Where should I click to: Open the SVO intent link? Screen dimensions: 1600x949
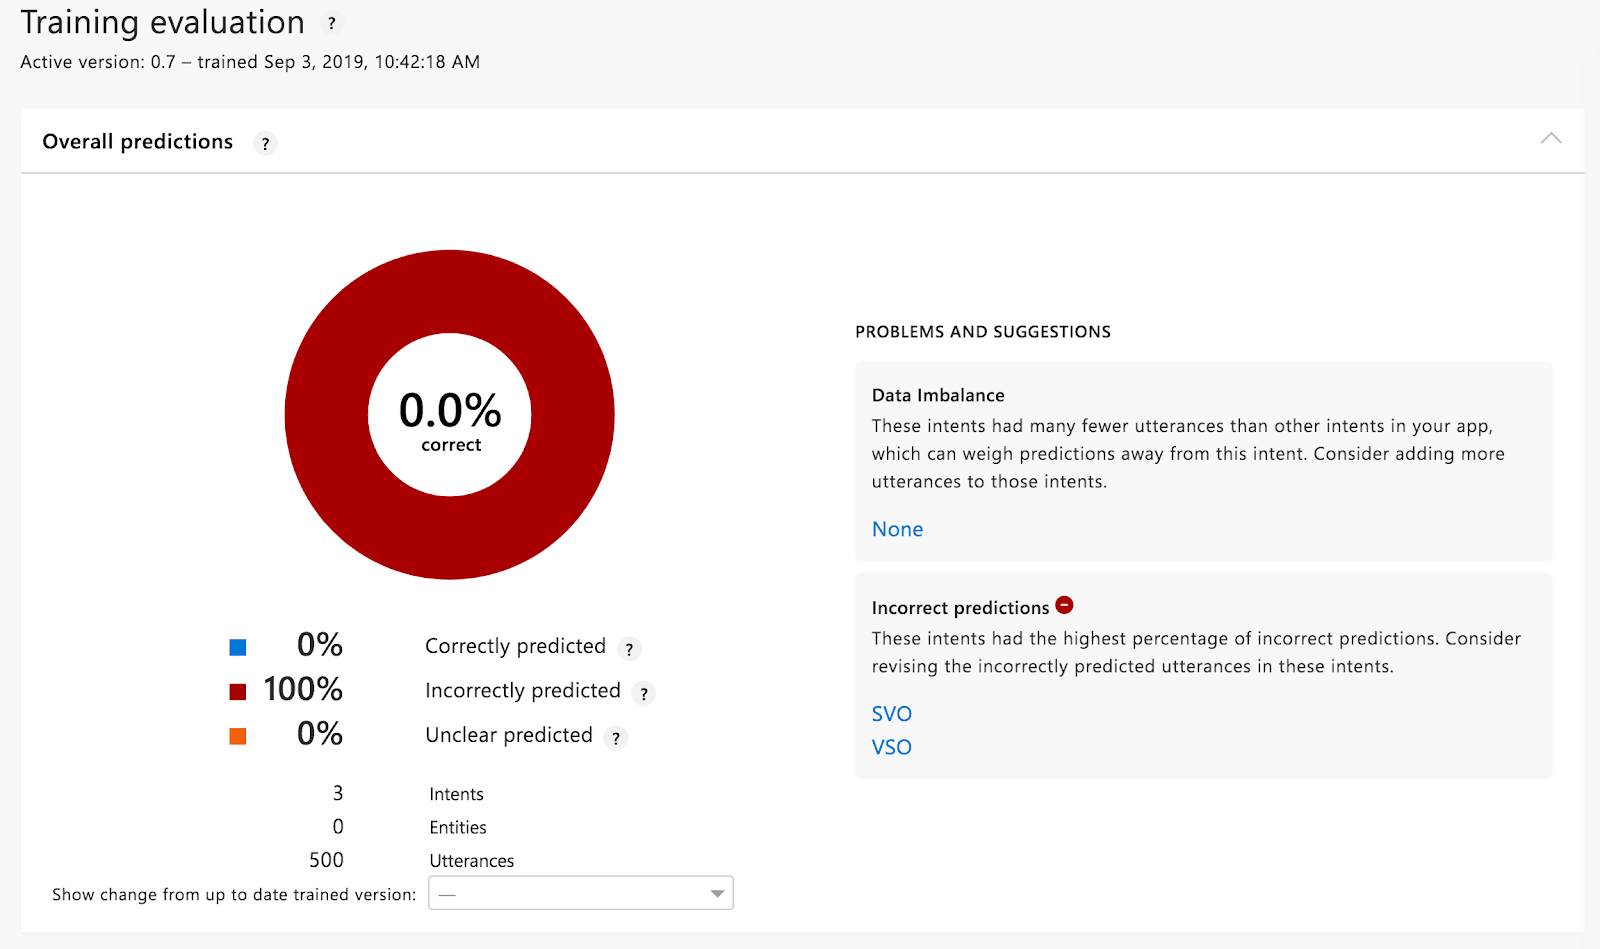point(892,714)
